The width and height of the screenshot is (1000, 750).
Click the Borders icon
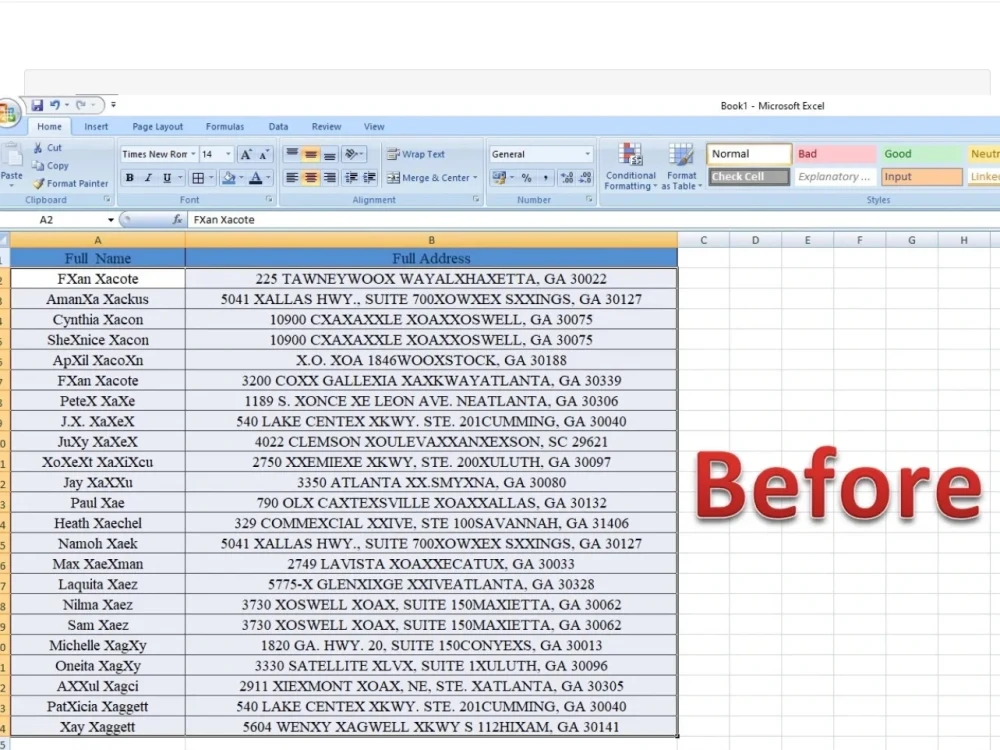tap(198, 178)
